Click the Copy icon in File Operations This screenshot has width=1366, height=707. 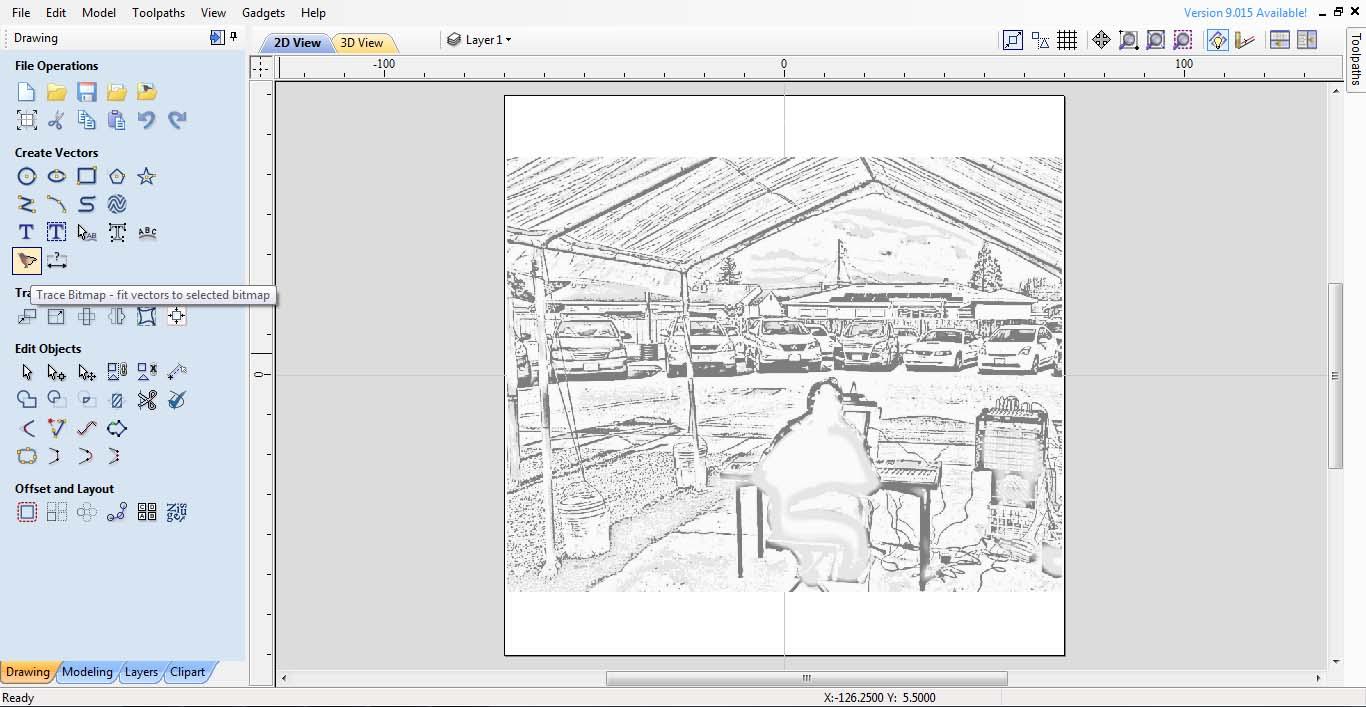click(x=87, y=120)
